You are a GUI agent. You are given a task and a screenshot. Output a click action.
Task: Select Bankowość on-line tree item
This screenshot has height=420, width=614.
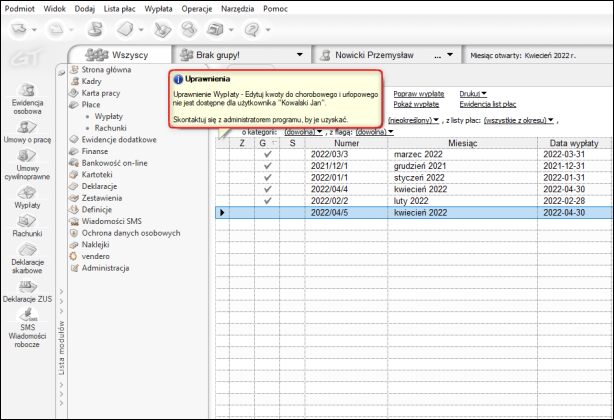[x=114, y=163]
